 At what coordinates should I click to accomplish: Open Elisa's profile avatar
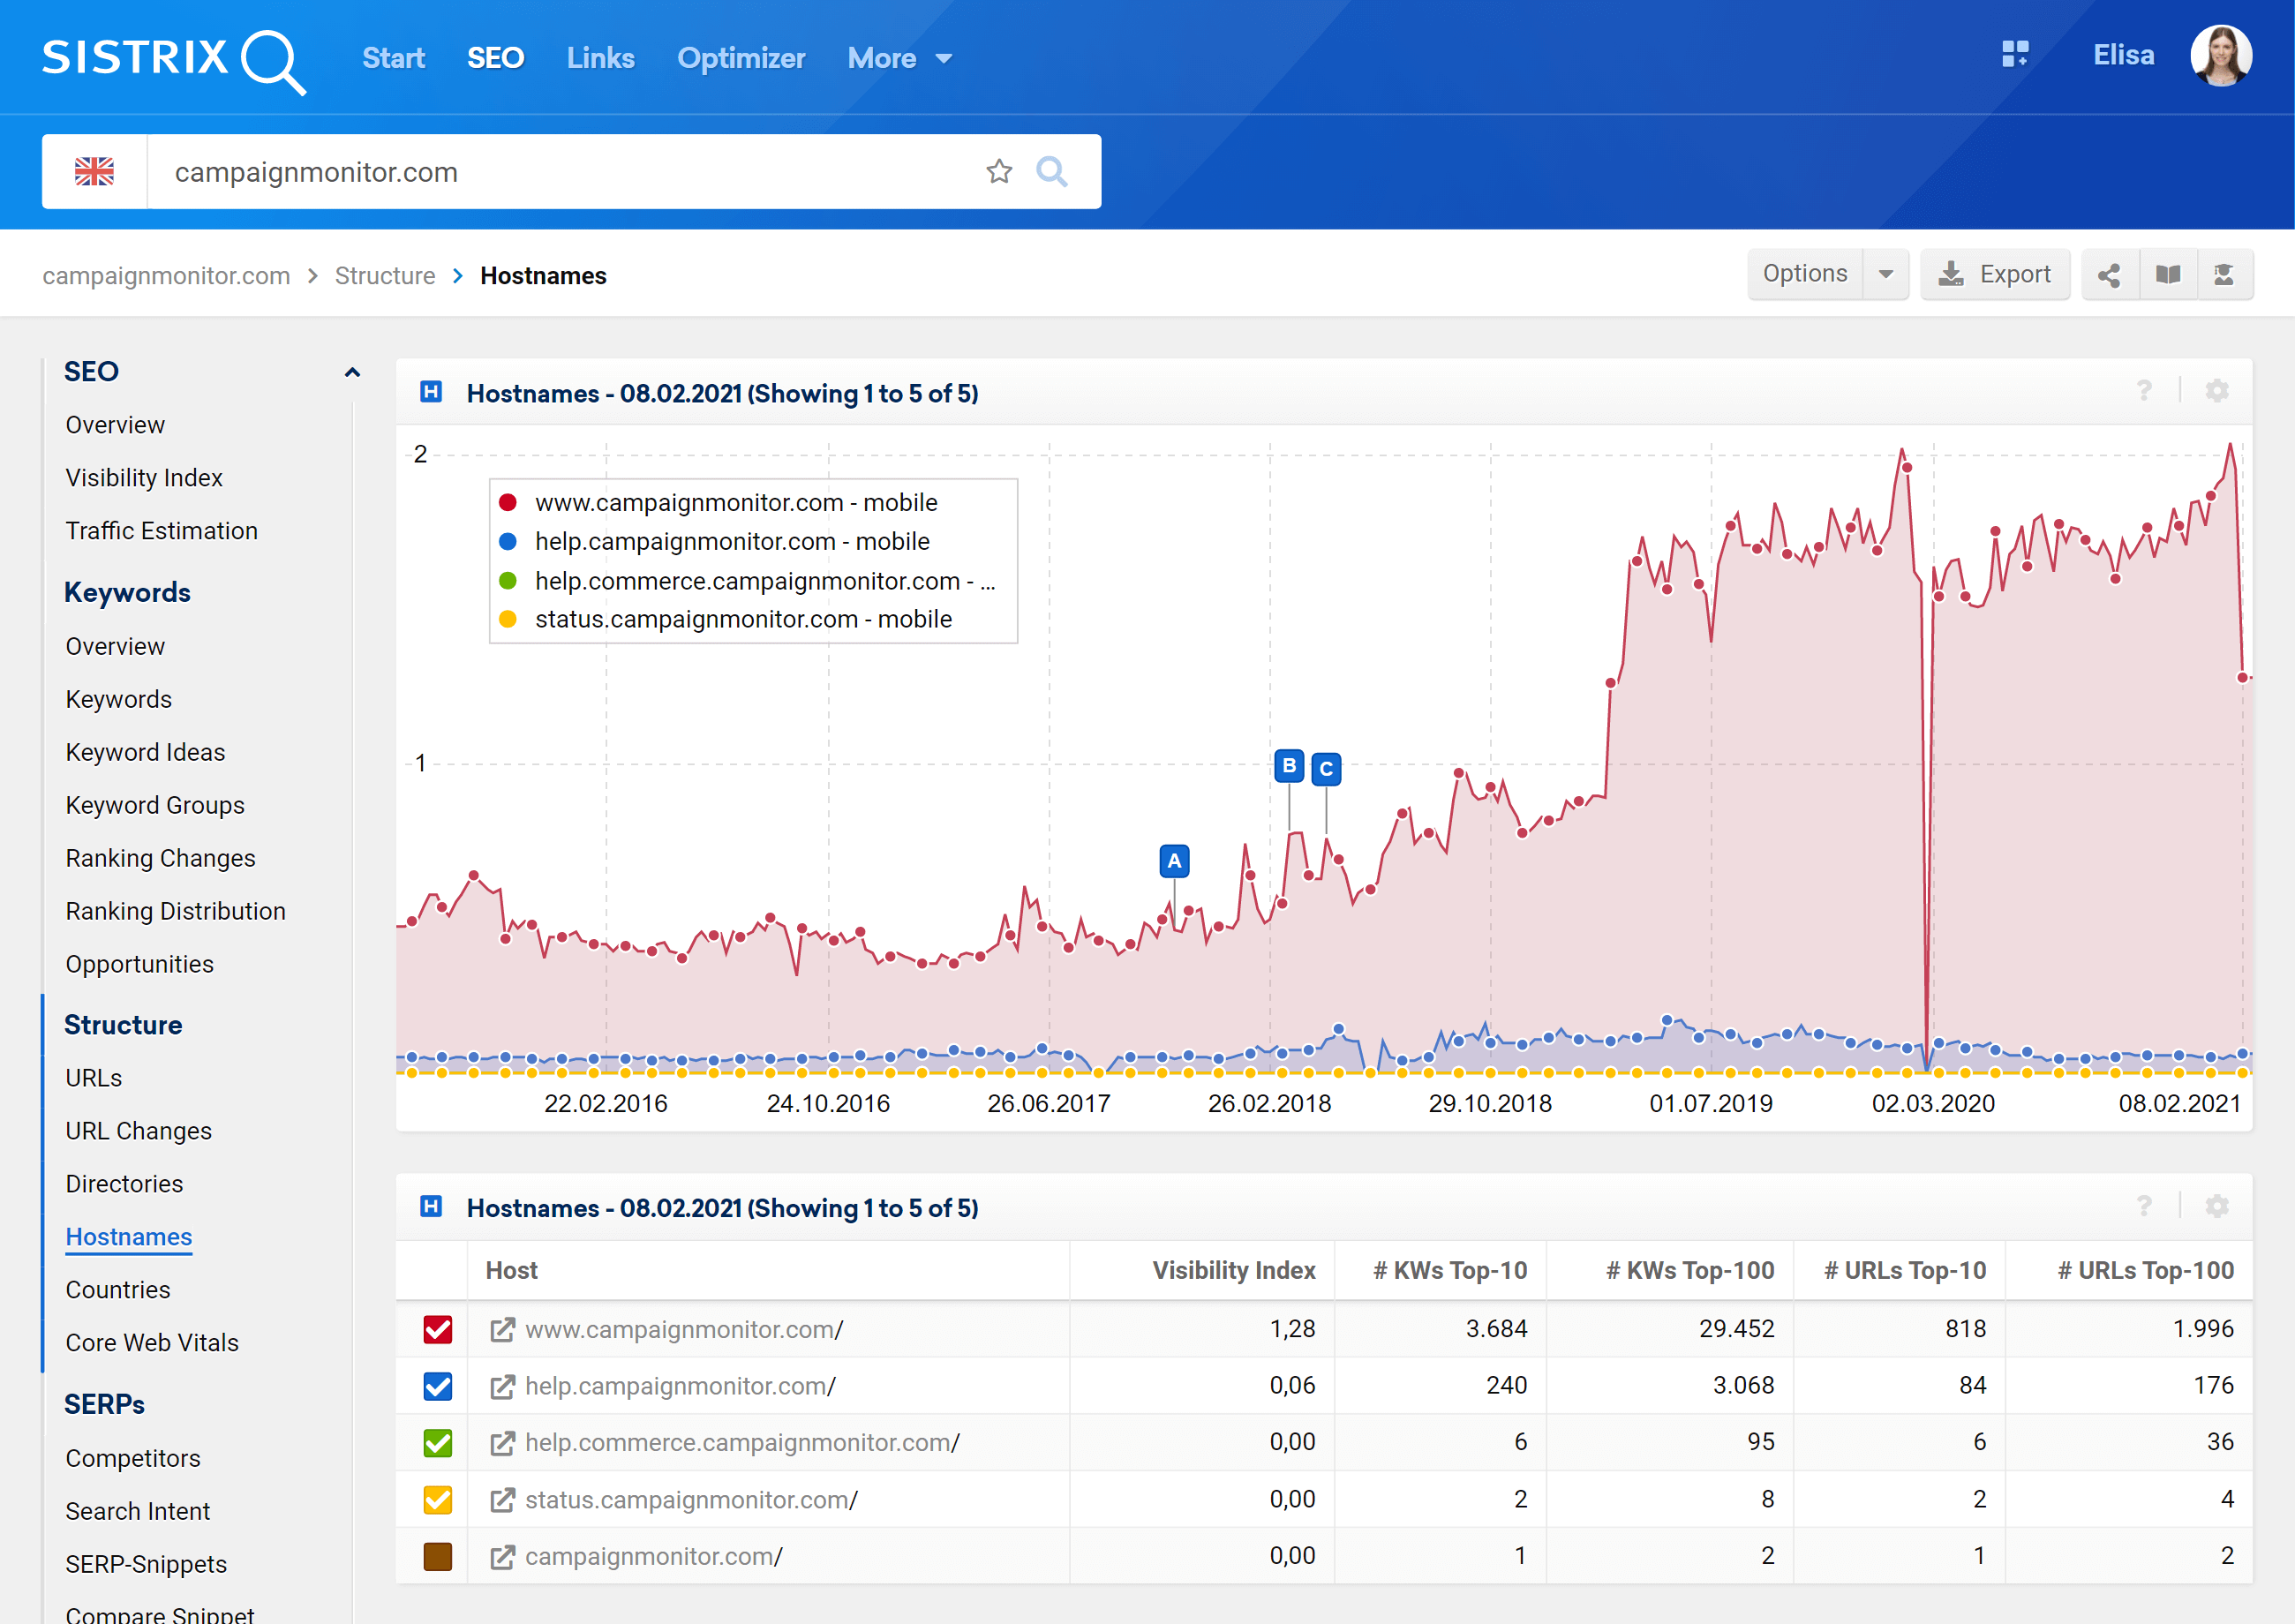point(2221,55)
